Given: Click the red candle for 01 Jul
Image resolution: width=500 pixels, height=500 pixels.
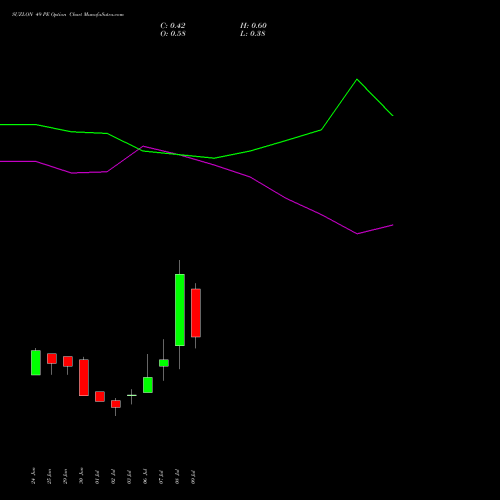Looking at the screenshot, I should pos(100,396).
